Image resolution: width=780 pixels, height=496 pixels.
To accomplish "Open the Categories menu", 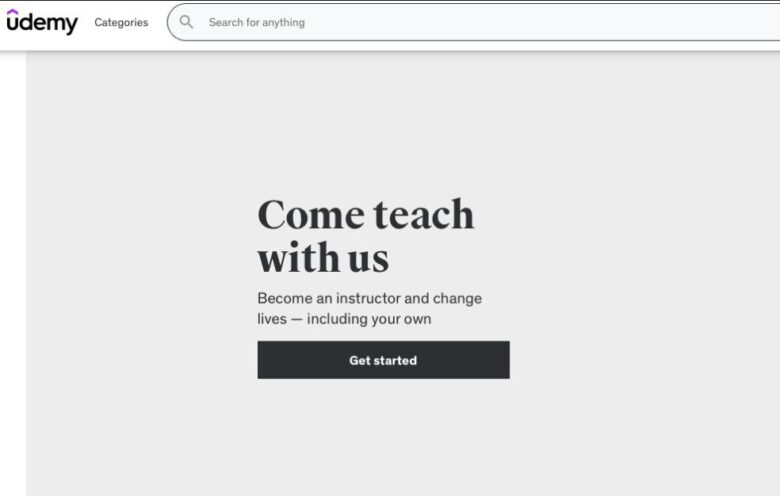I will (x=121, y=22).
